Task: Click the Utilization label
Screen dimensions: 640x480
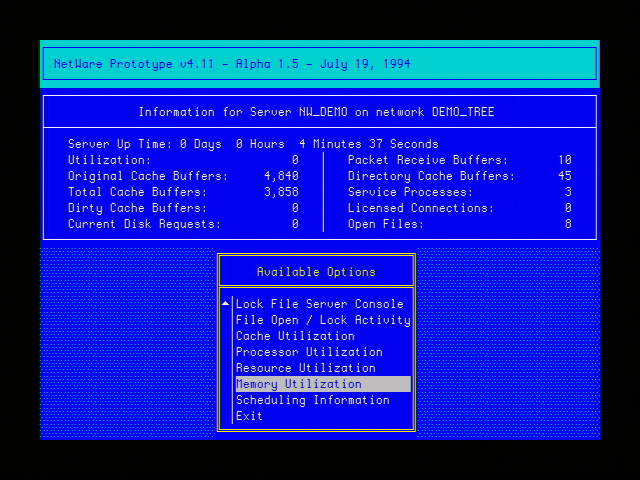Action: pyautogui.click(x=110, y=160)
